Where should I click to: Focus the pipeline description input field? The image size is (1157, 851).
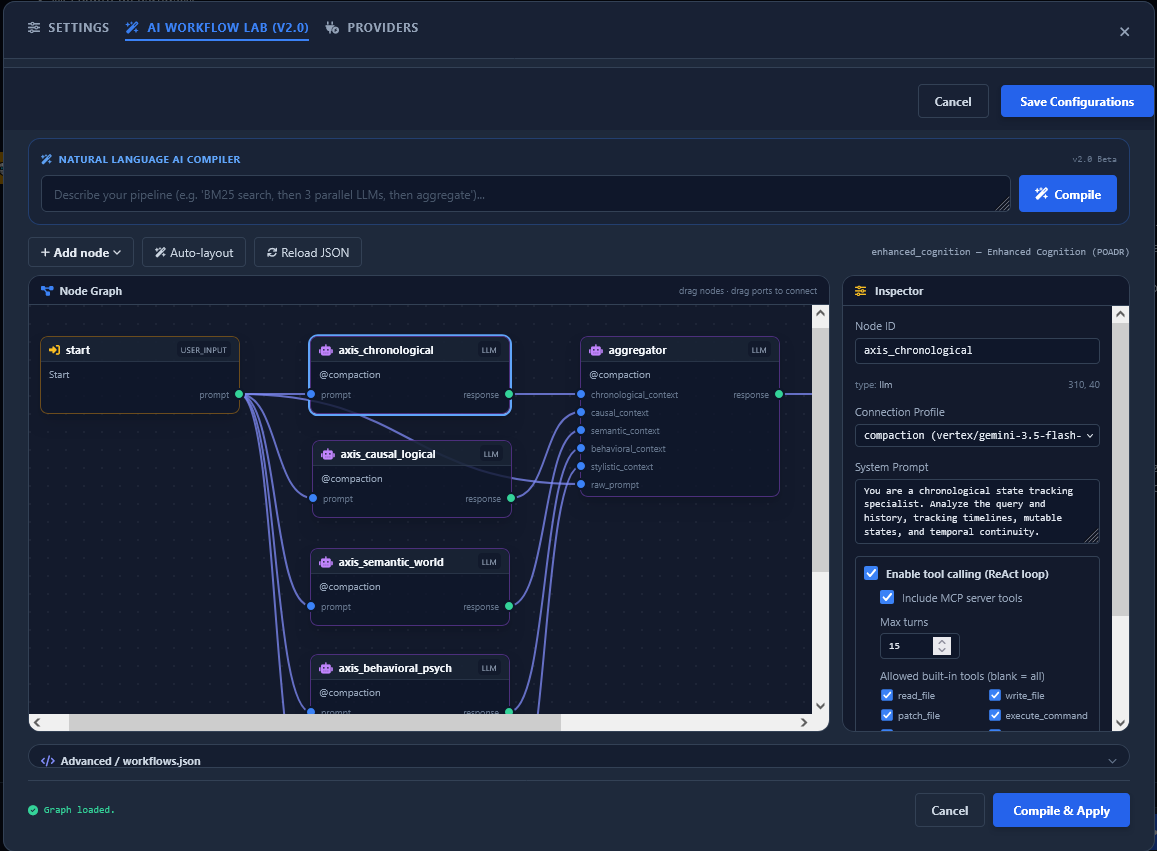coord(525,194)
